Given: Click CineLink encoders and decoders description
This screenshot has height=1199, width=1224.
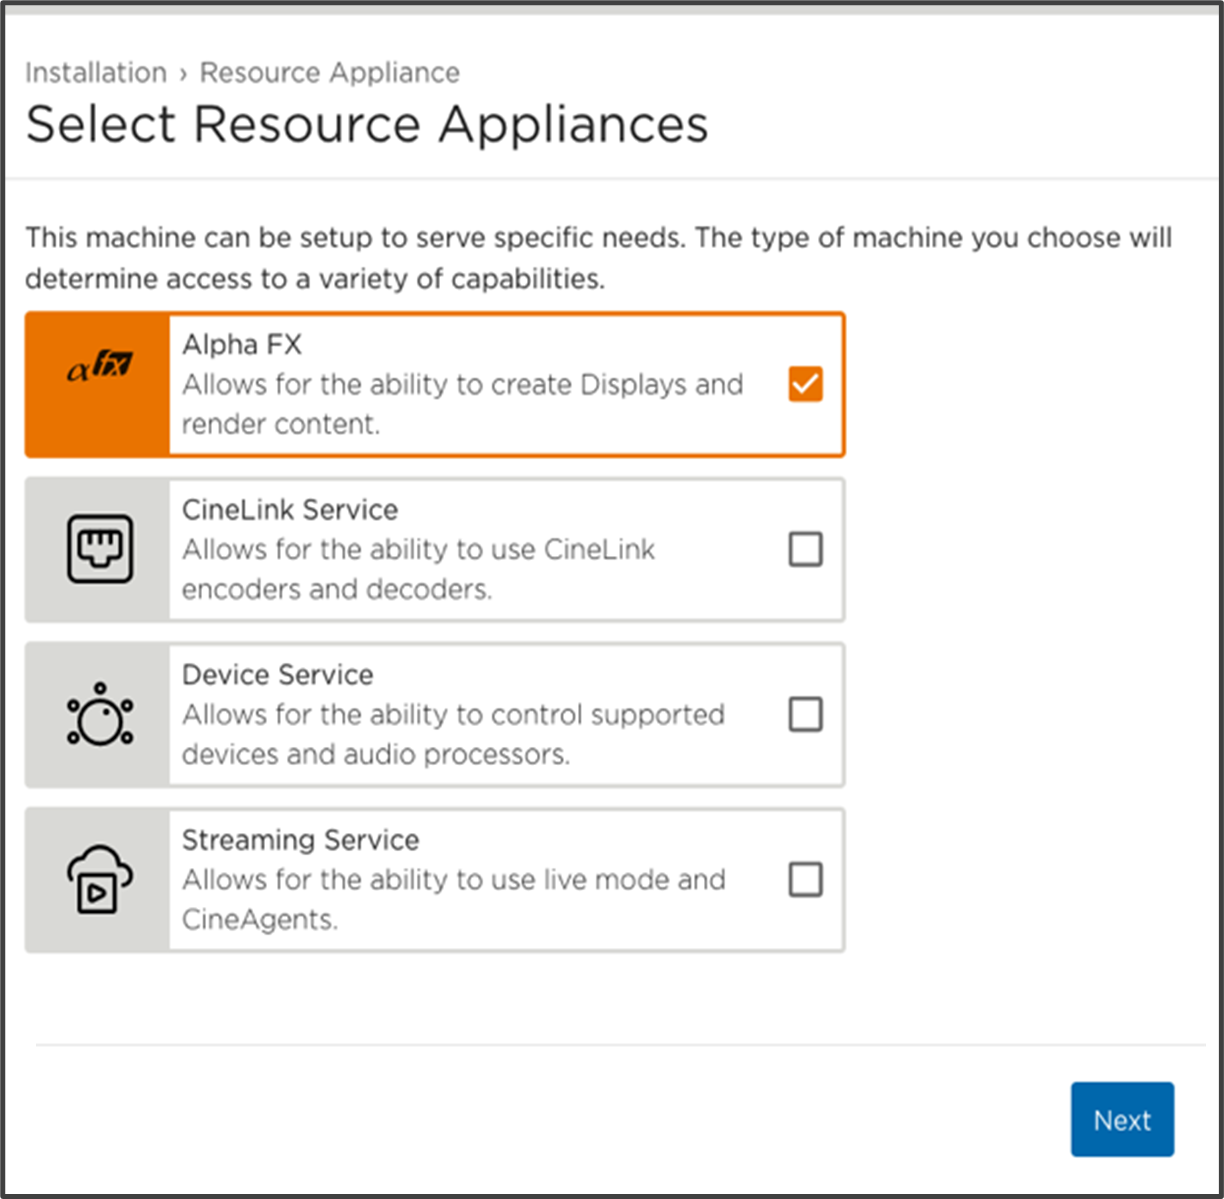Looking at the screenshot, I should pos(418,569).
